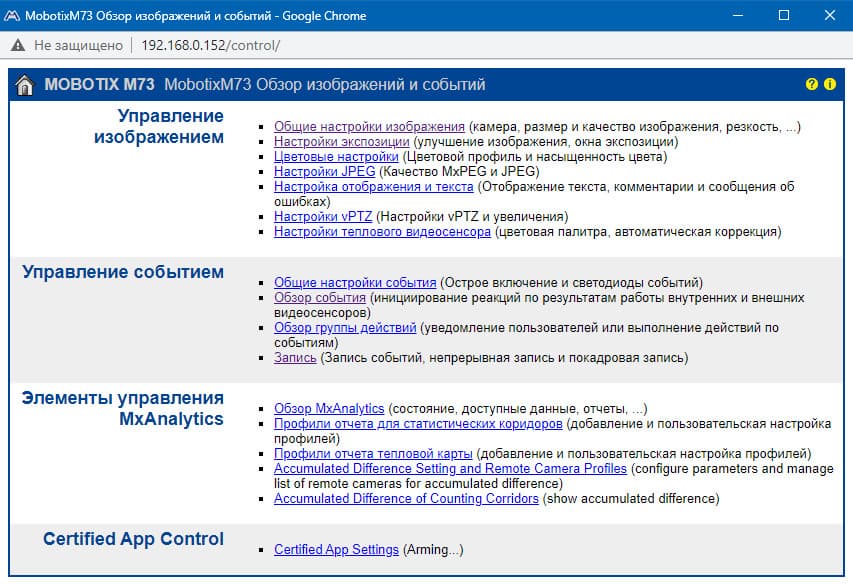Open Цветовые настройки link
853x585 pixels.
point(336,157)
